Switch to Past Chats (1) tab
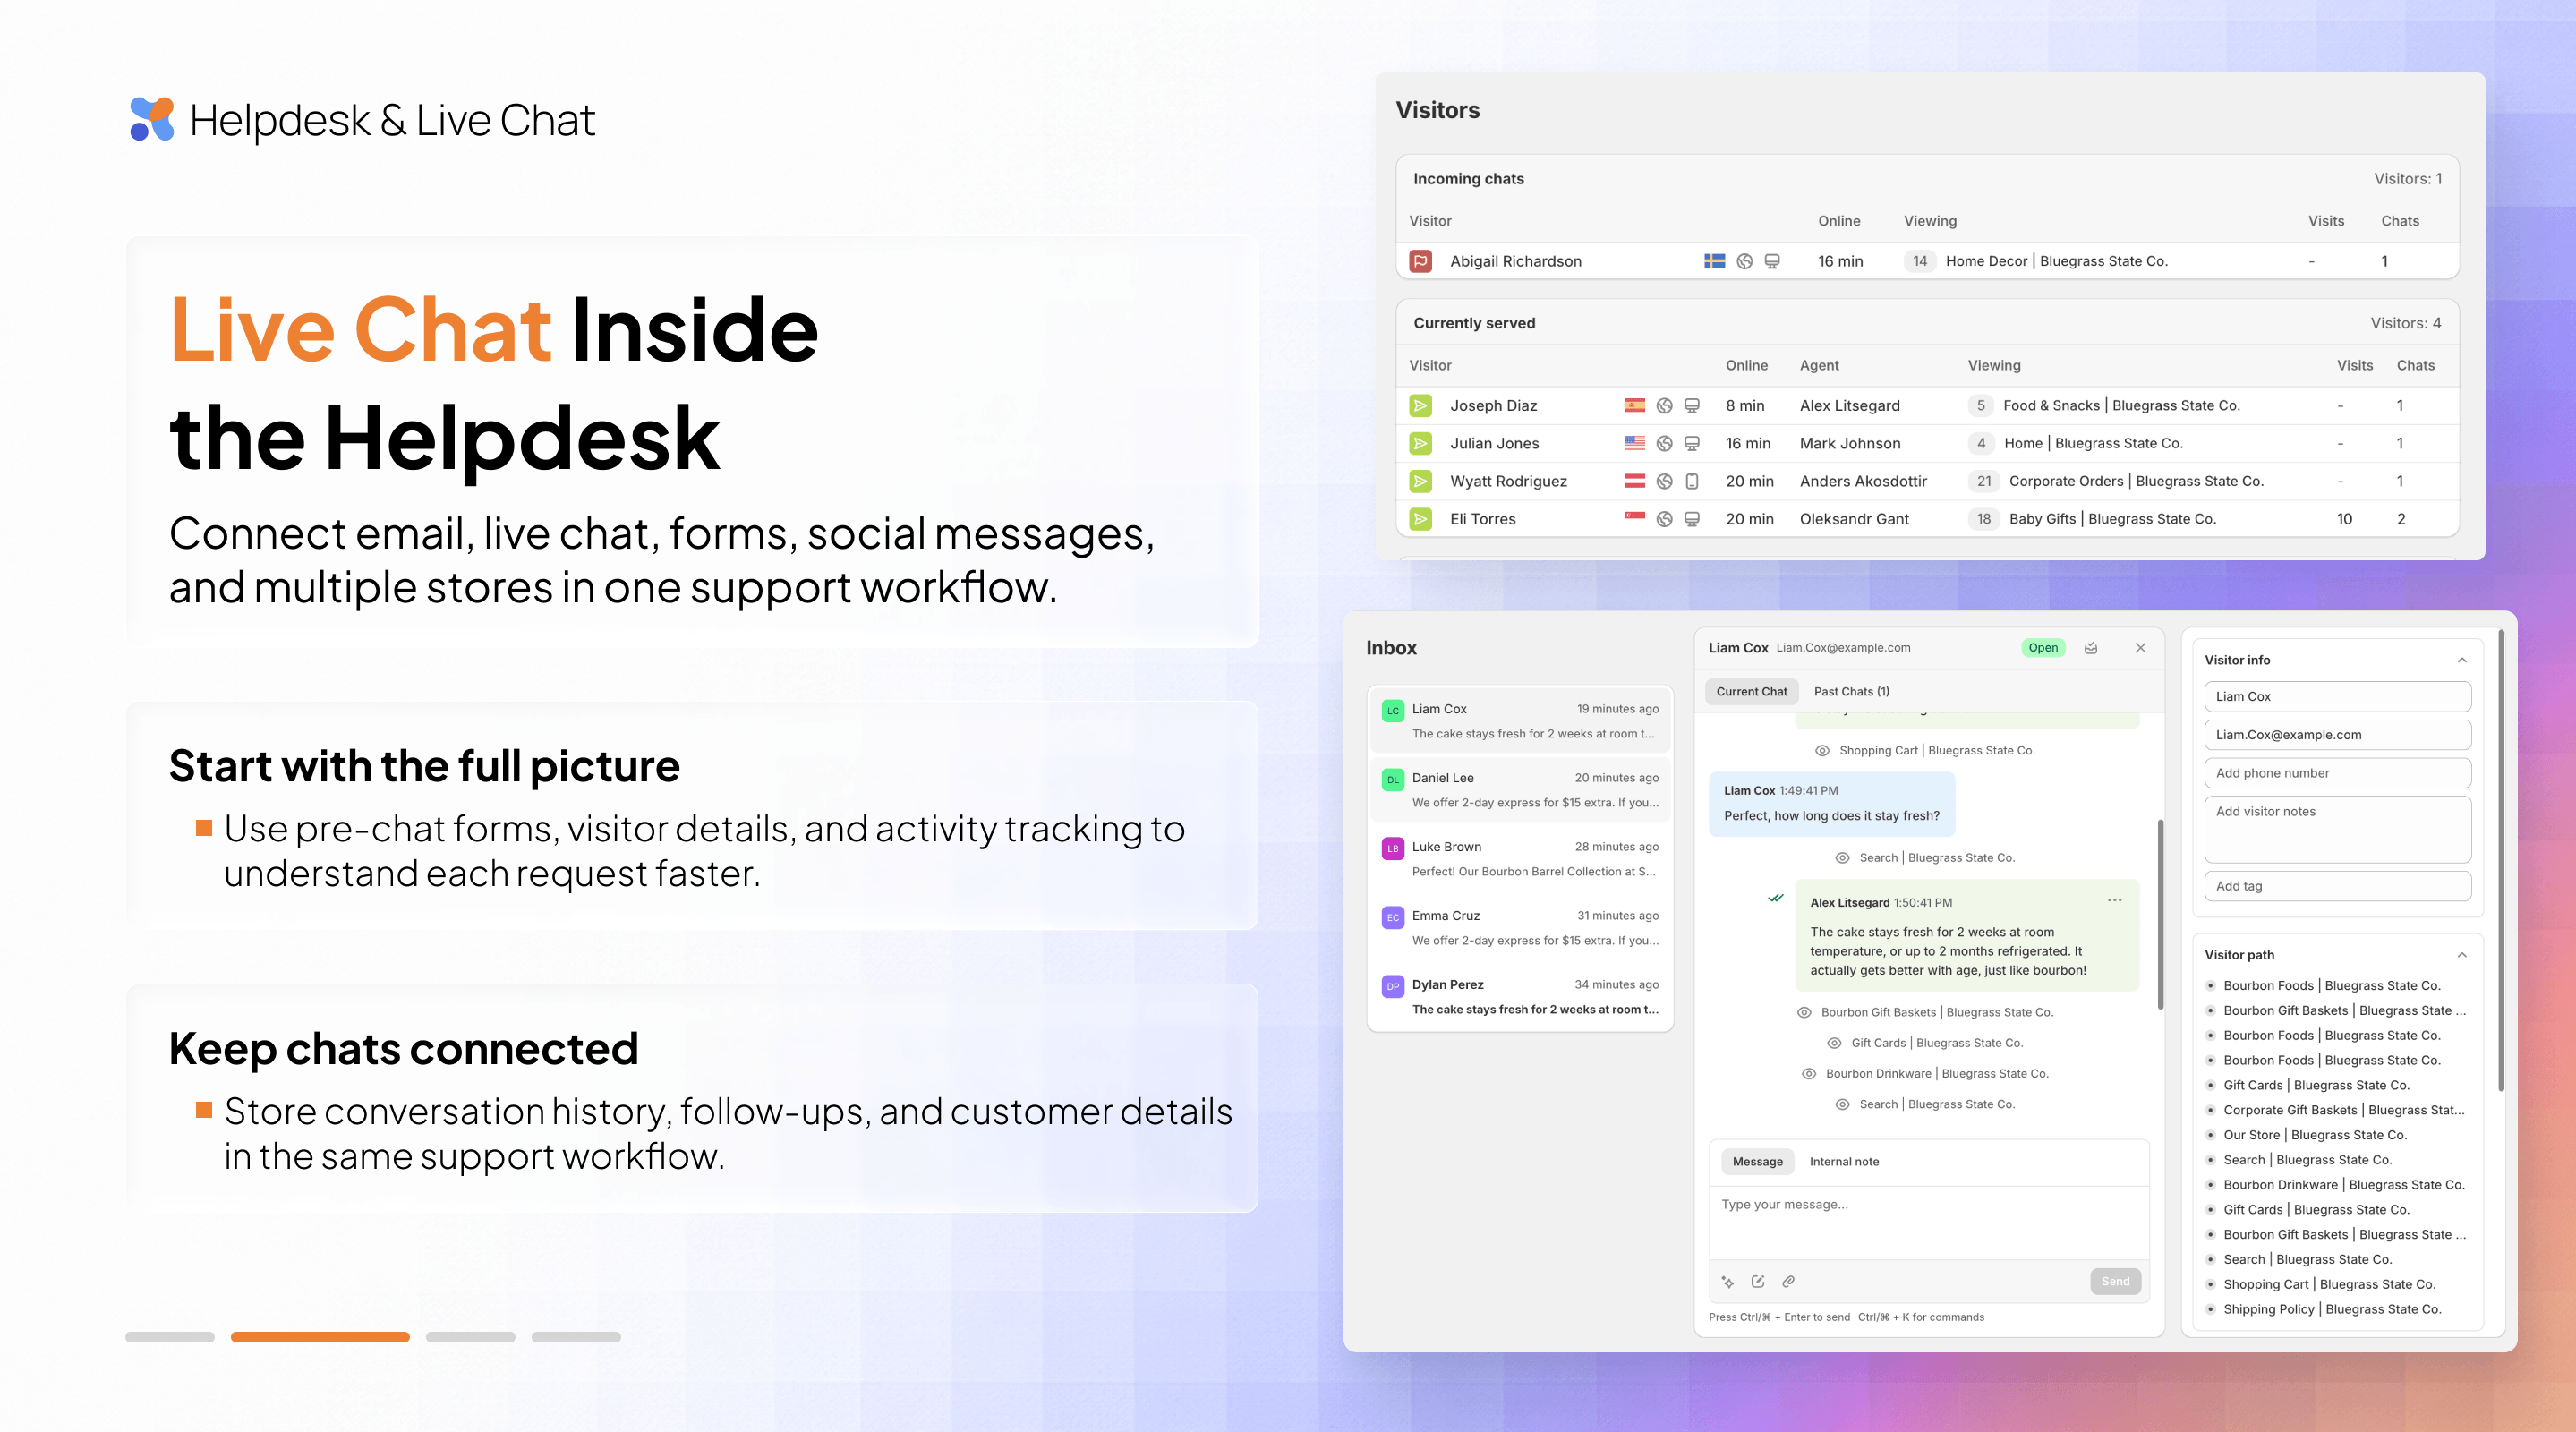Screen dimensions: 2576x1432 (x=1851, y=691)
